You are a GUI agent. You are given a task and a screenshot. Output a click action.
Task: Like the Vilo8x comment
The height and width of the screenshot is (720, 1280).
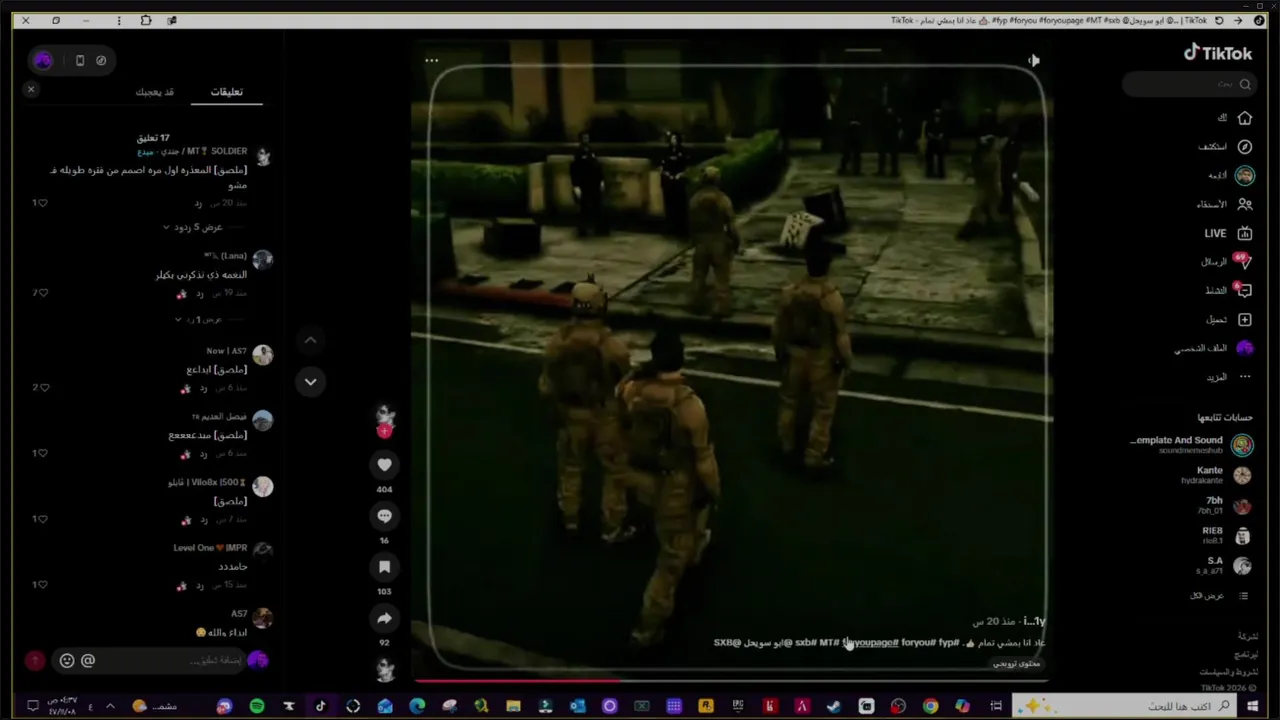point(42,519)
